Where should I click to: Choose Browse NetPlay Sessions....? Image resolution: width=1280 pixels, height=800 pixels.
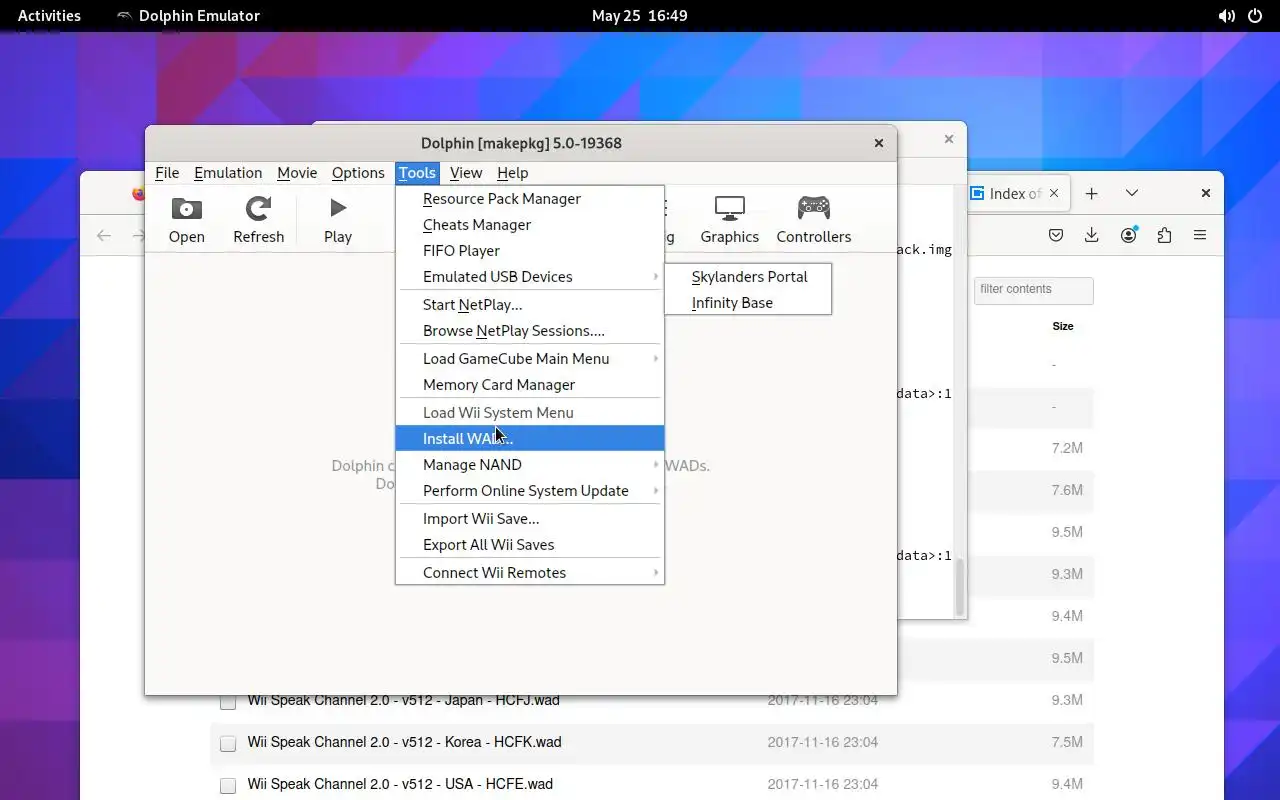tap(530, 330)
